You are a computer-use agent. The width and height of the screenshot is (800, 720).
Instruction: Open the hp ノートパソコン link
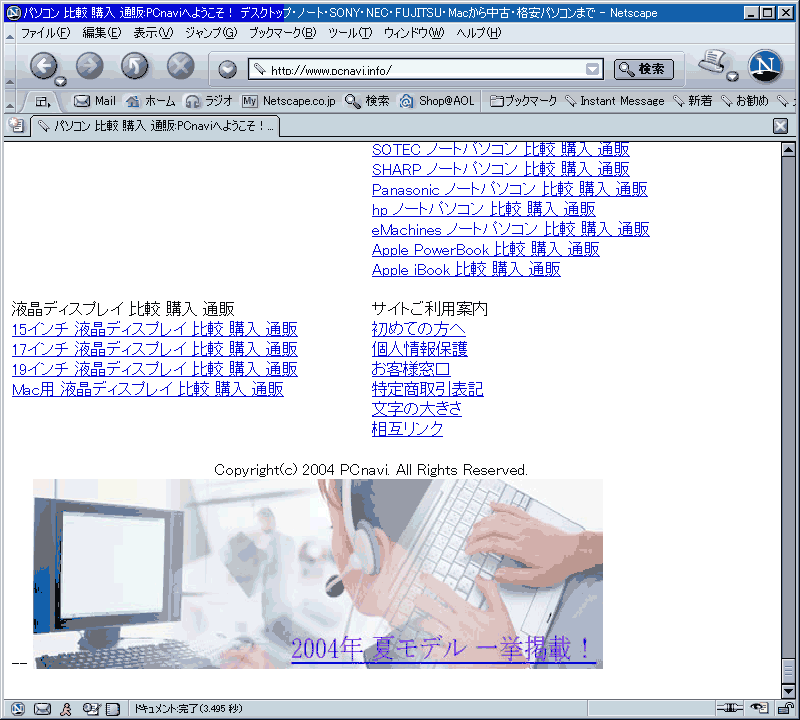(x=484, y=209)
